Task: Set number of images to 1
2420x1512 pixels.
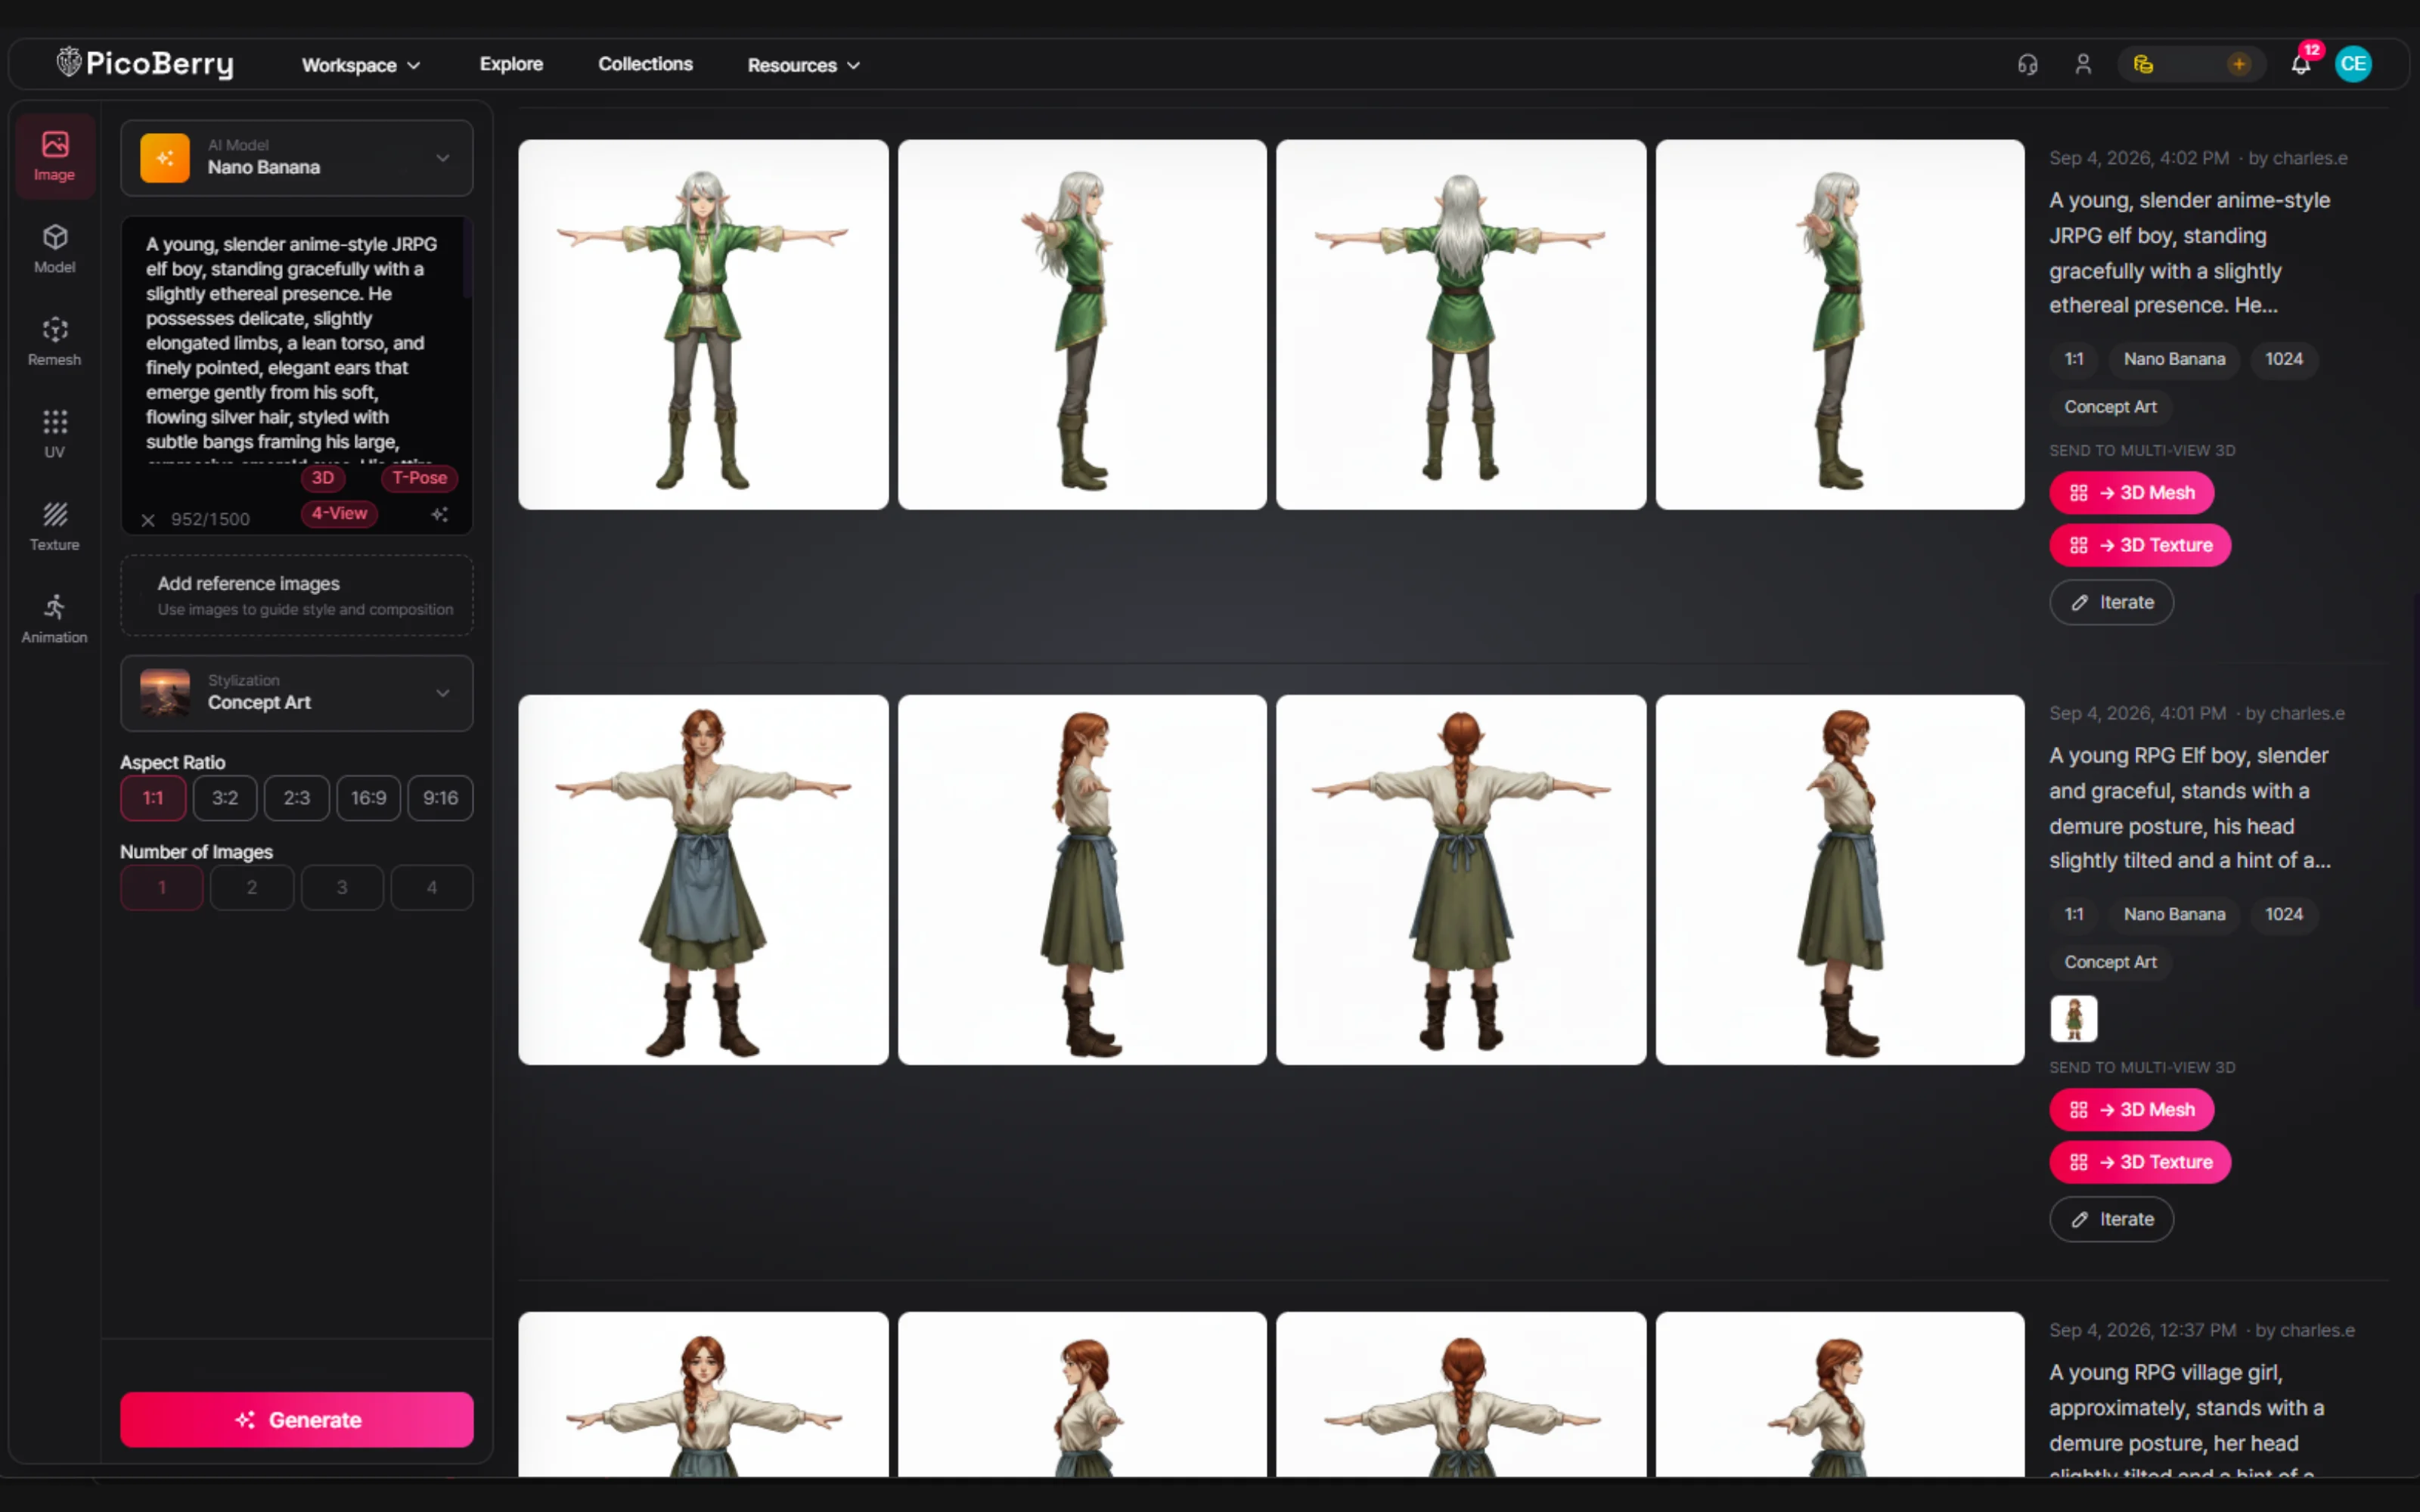Action: point(162,888)
